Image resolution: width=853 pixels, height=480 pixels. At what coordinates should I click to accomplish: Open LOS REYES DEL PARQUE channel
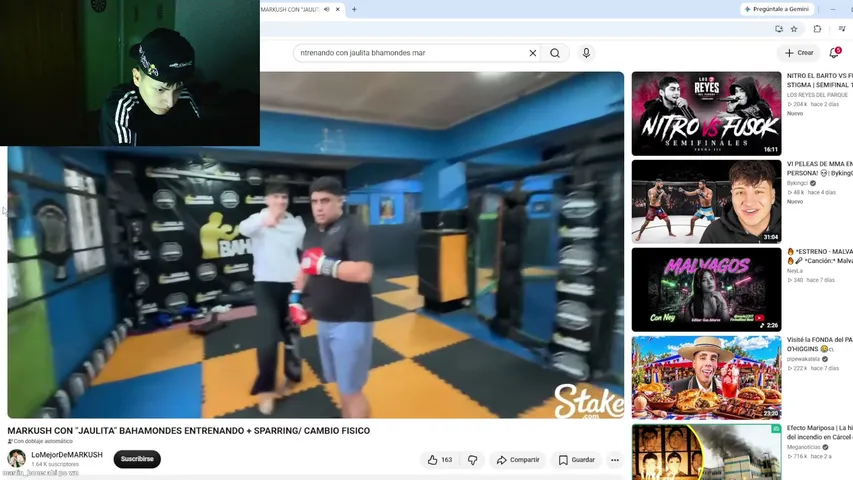817,95
